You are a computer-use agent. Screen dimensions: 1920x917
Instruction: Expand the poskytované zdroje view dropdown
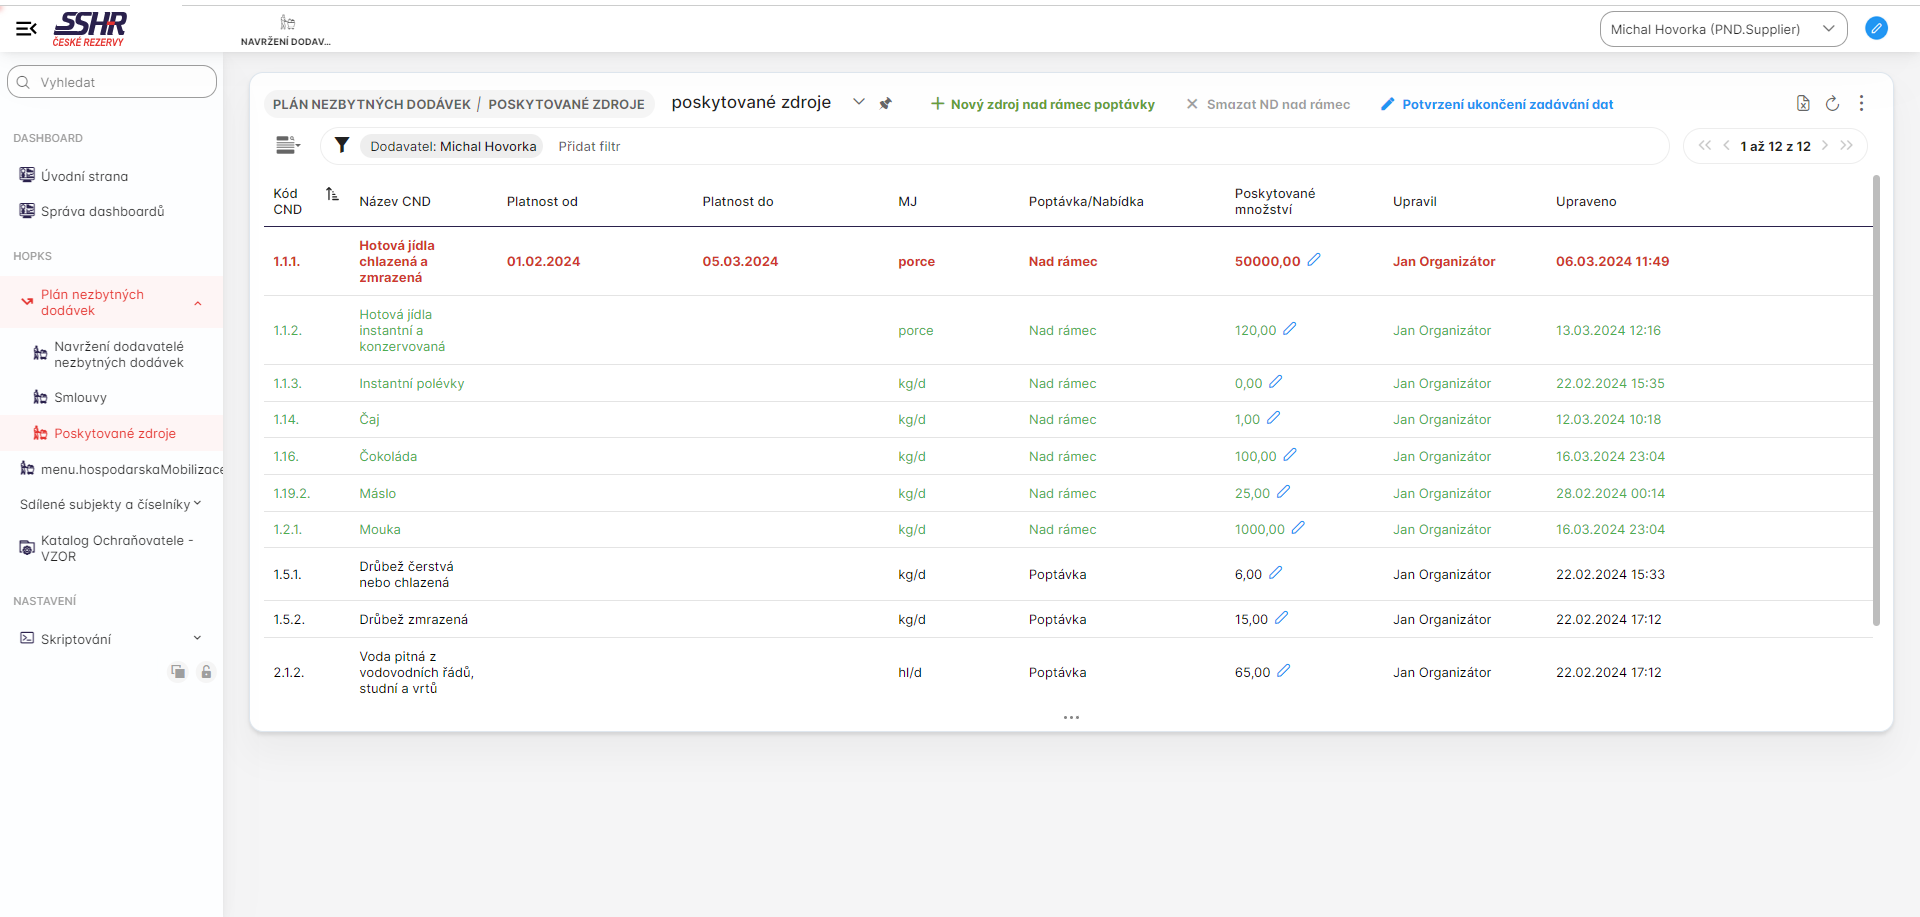point(858,102)
